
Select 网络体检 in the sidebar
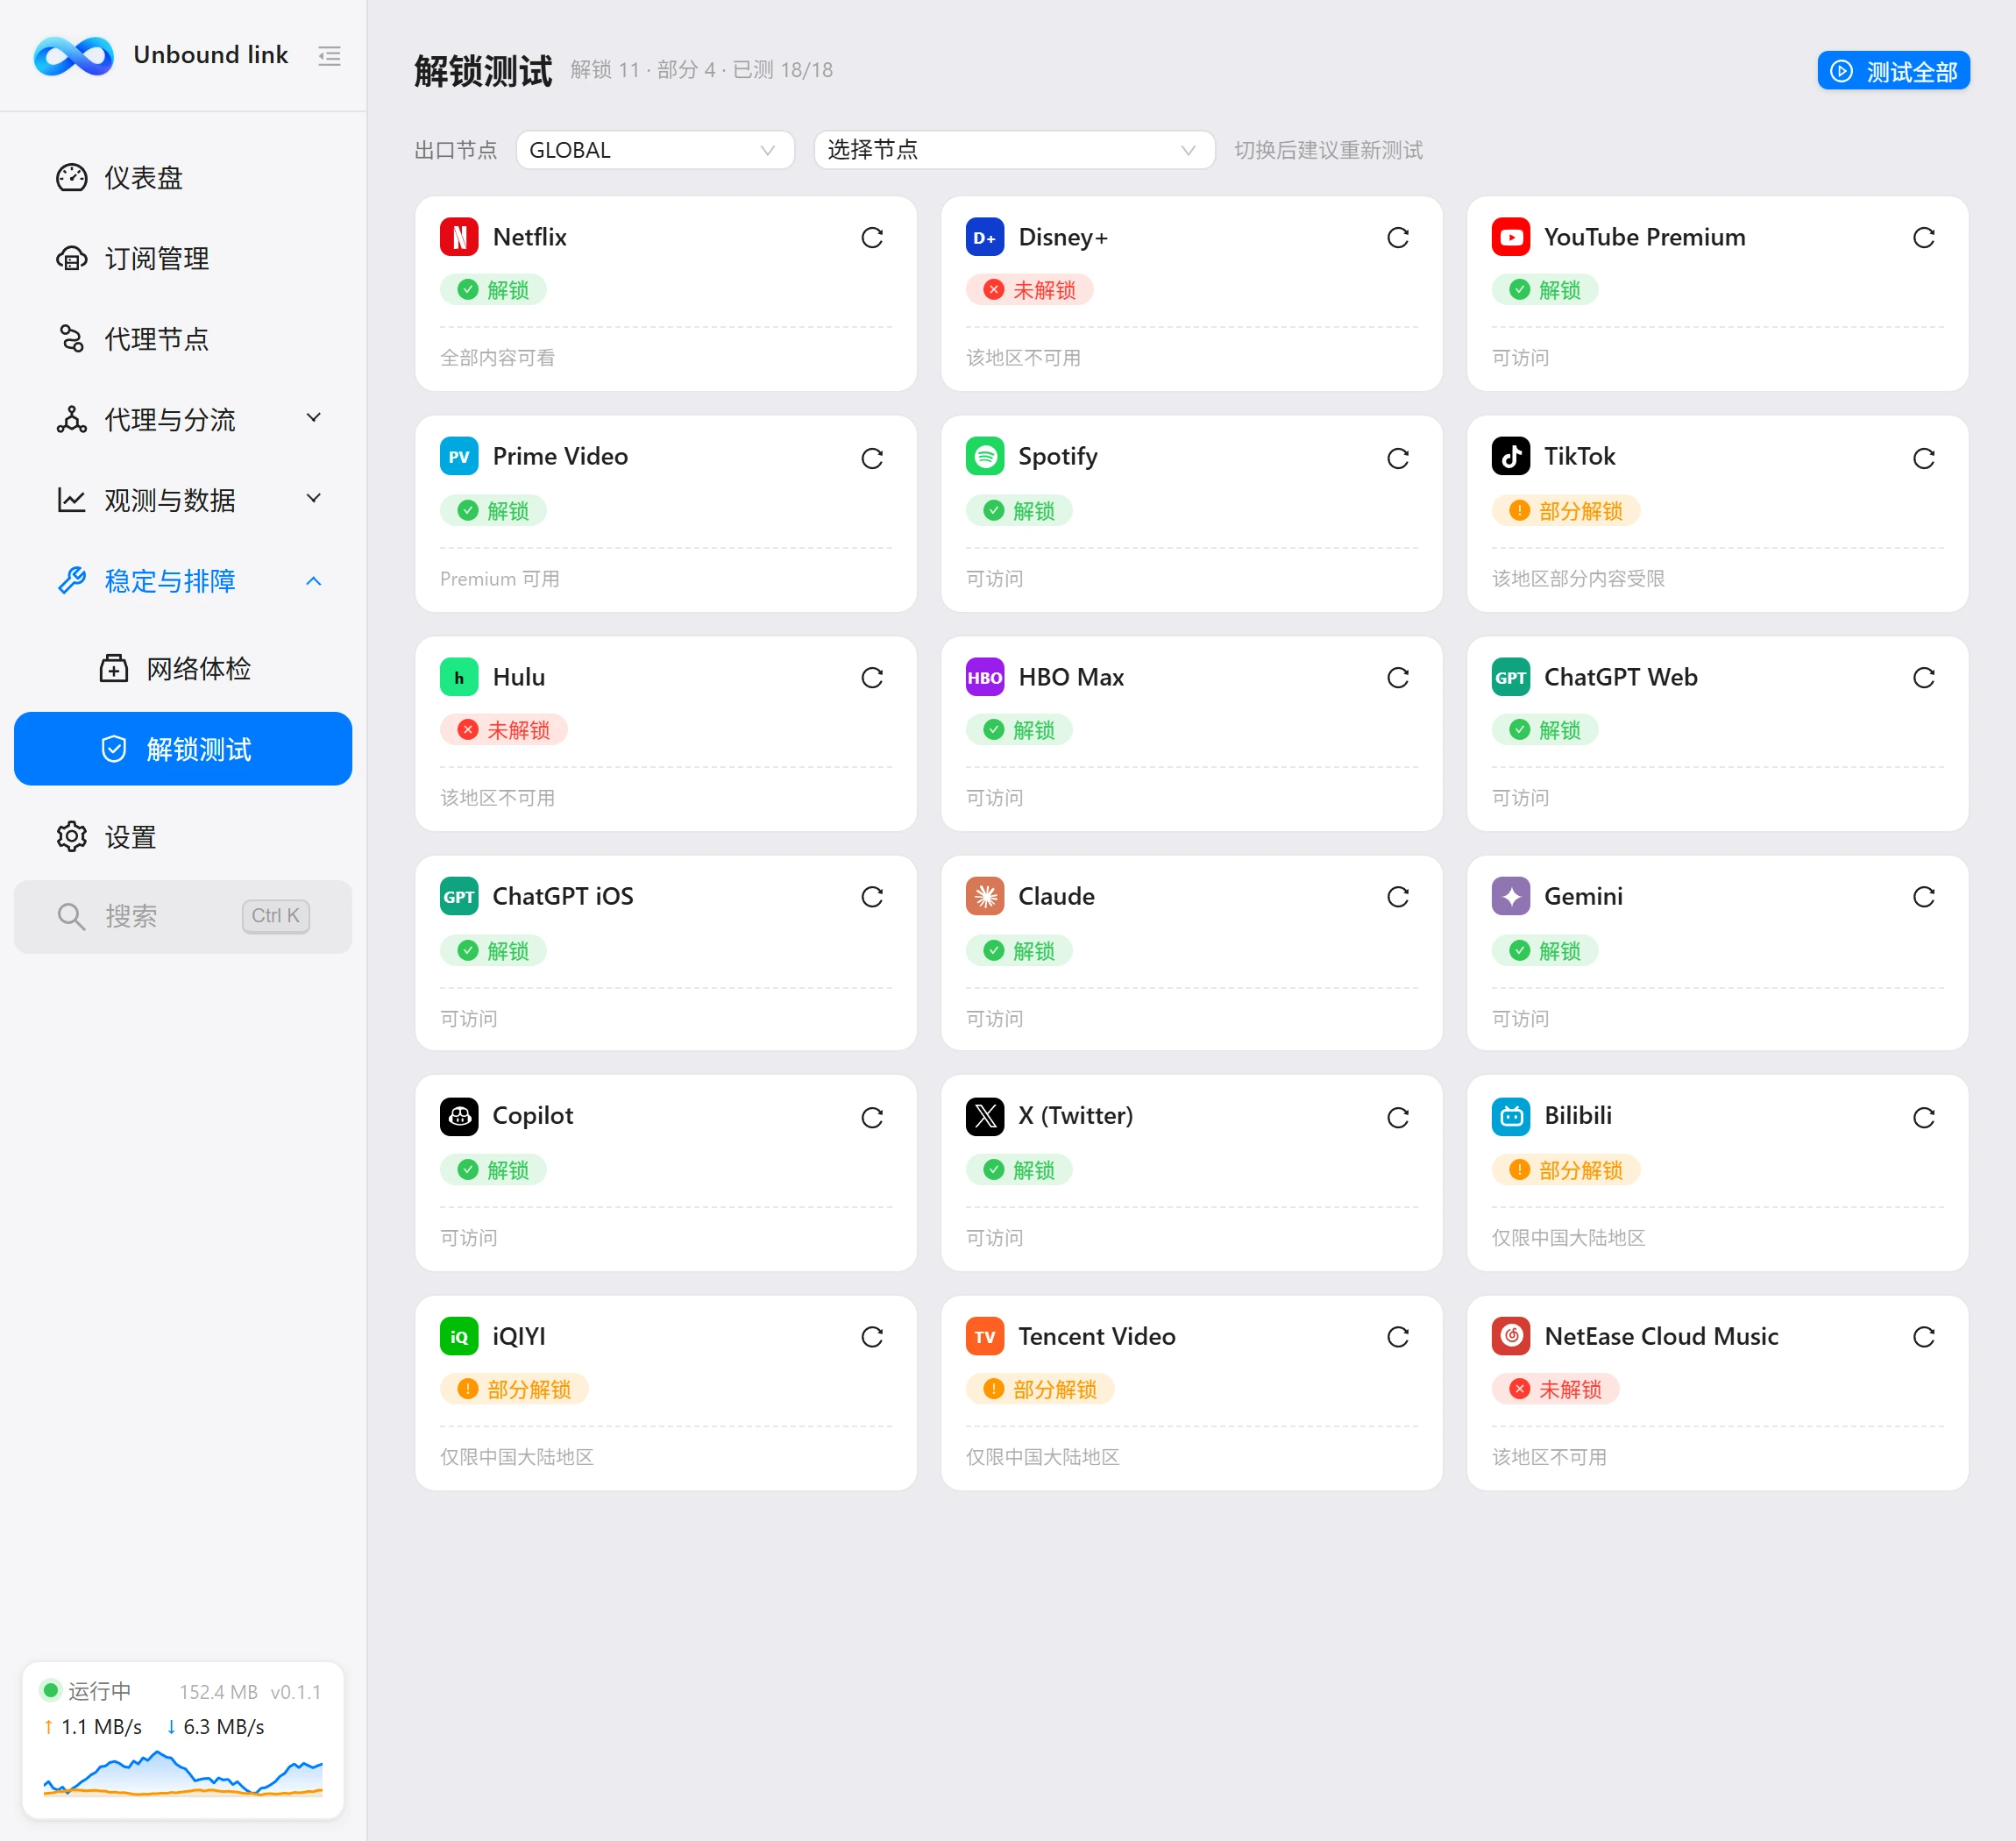(x=183, y=668)
